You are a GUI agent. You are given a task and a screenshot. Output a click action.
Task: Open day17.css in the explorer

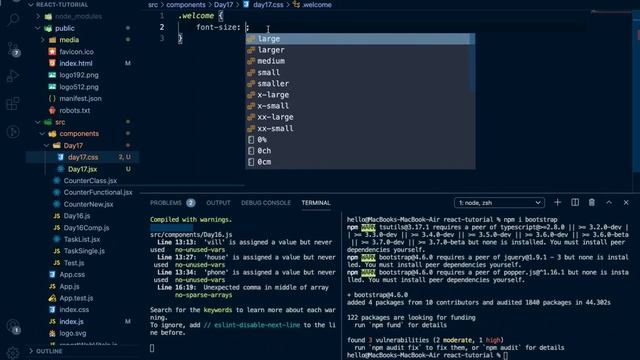click(x=83, y=157)
